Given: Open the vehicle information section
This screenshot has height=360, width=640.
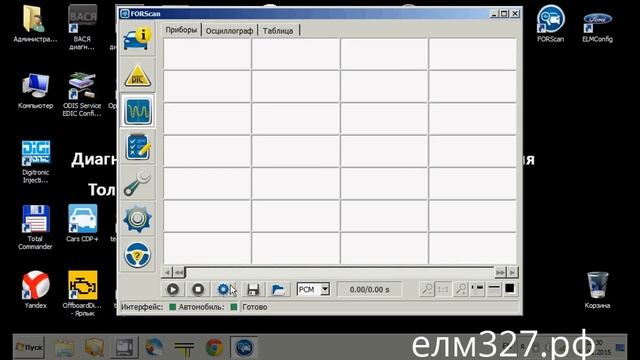Looking at the screenshot, I should [x=138, y=39].
